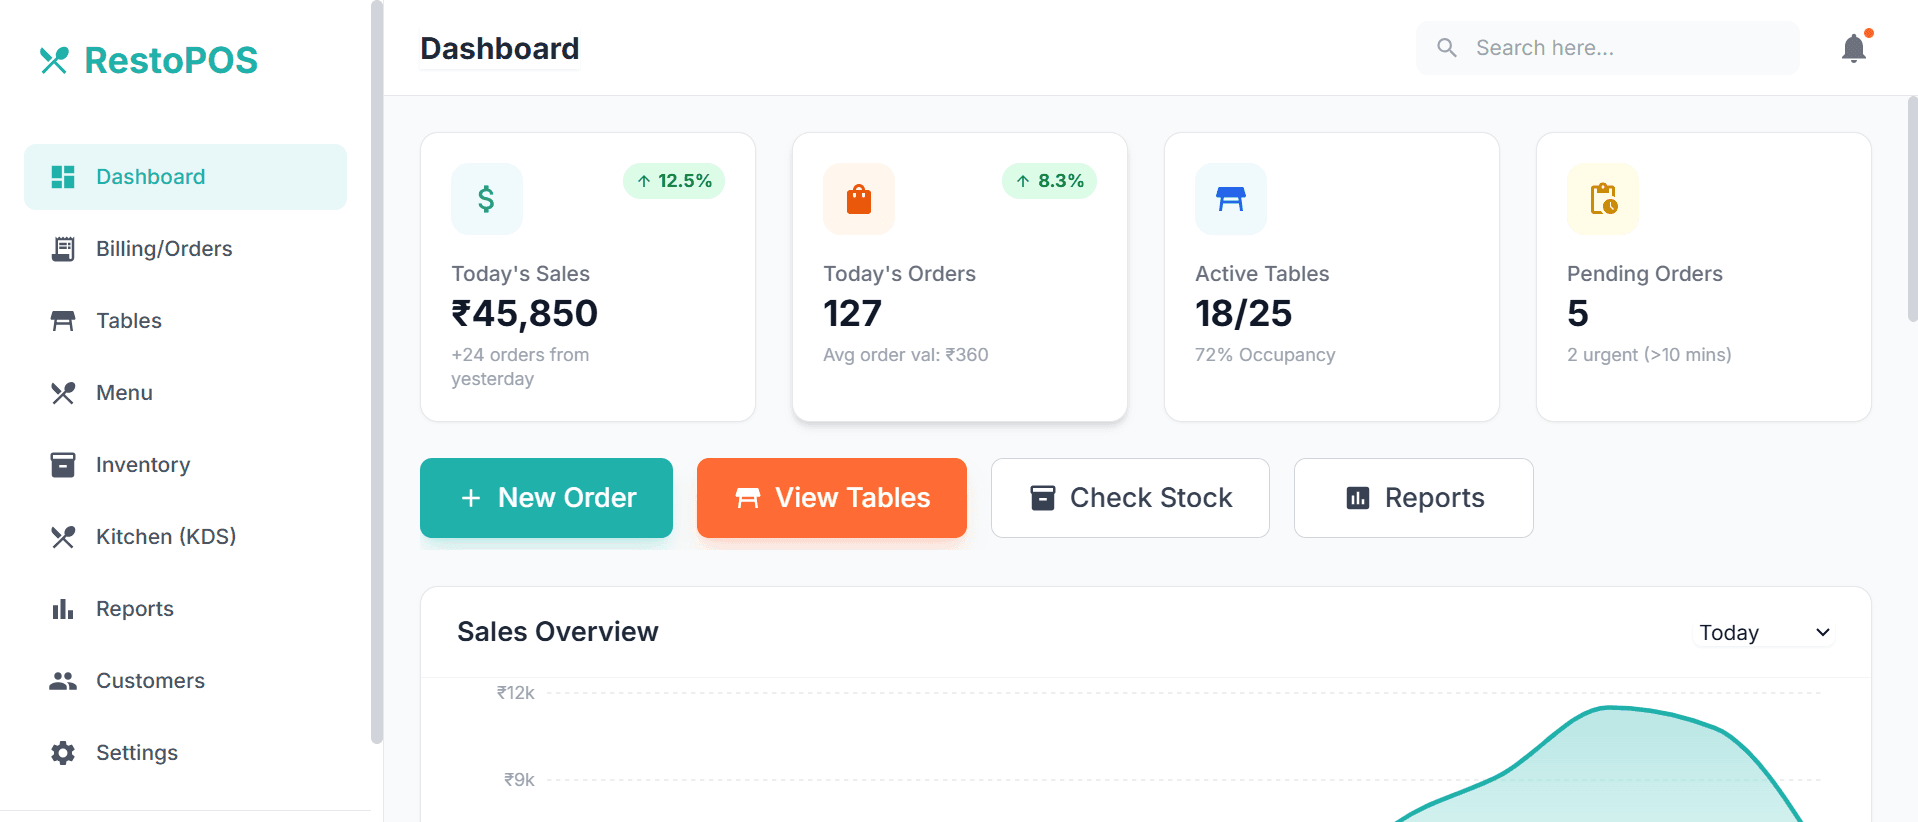The width and height of the screenshot is (1918, 822).
Task: Click the Check Stock button
Action: click(x=1130, y=498)
